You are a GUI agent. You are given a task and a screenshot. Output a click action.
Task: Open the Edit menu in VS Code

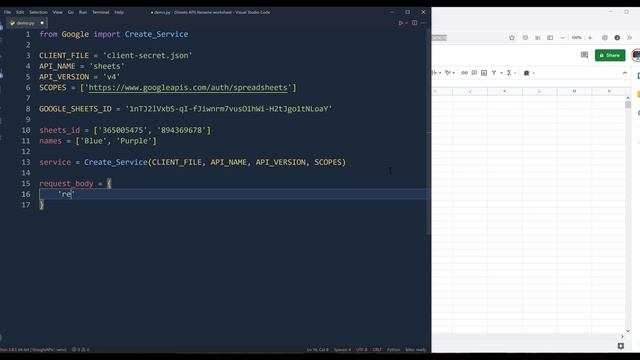20,12
